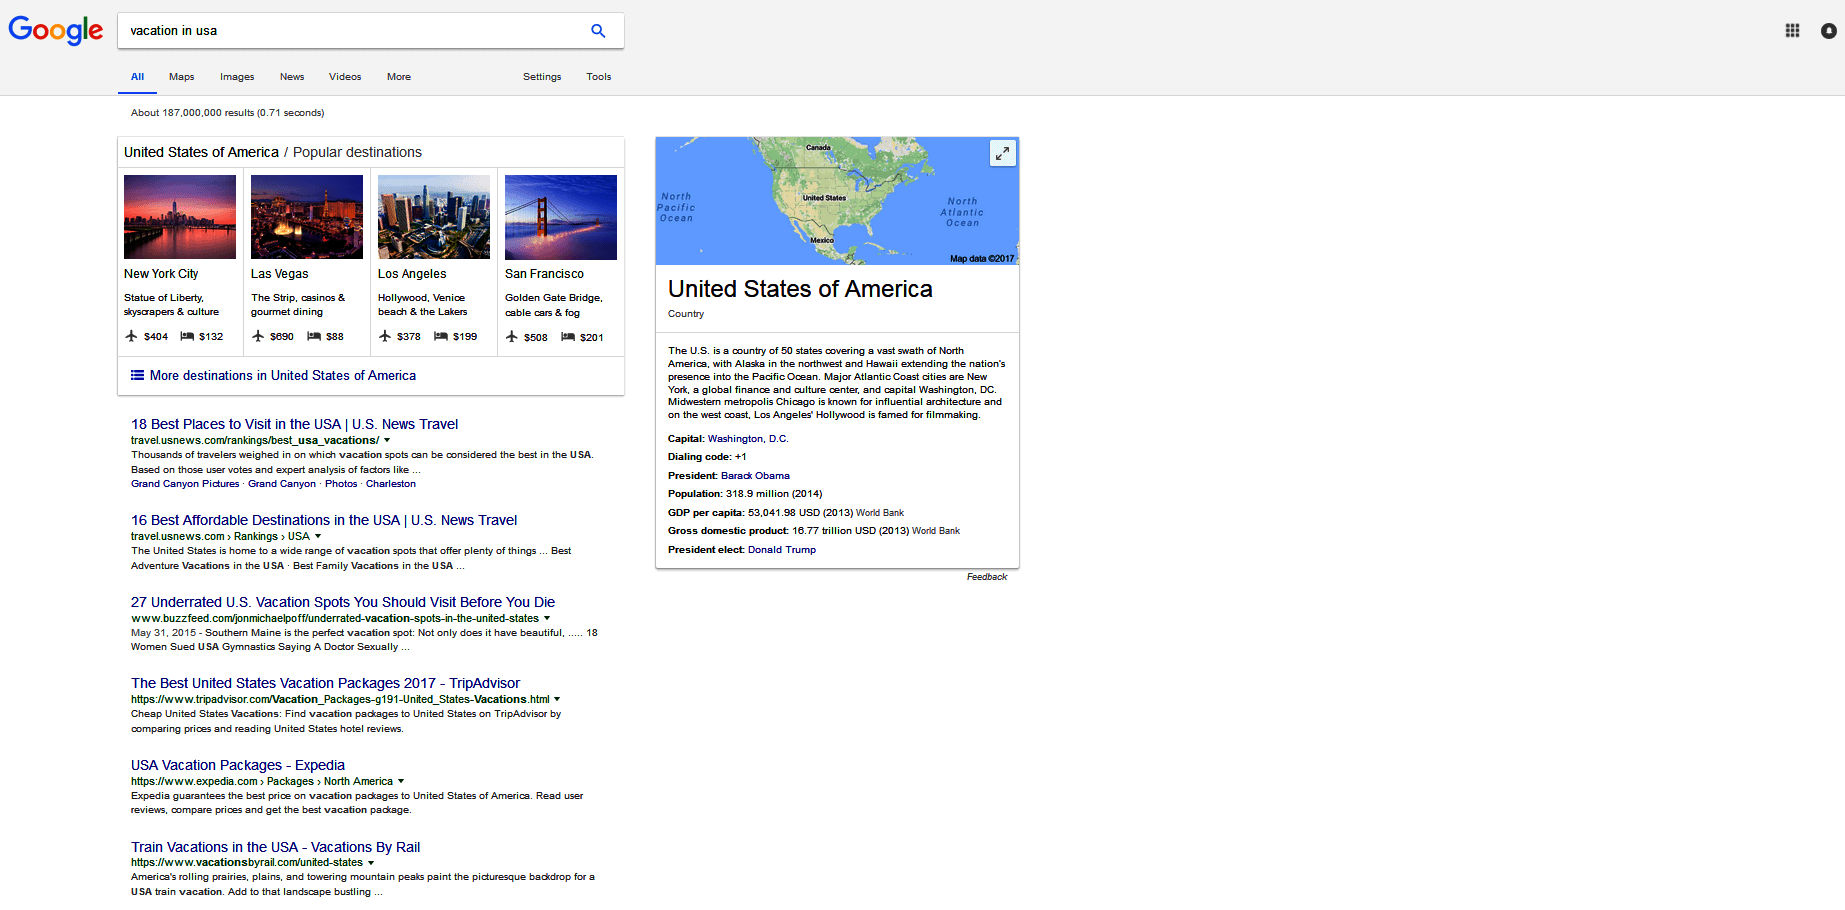The image size is (1845, 910).
Task: Expand the arrow beside the BuzzFeed result URL
Action: point(547,618)
